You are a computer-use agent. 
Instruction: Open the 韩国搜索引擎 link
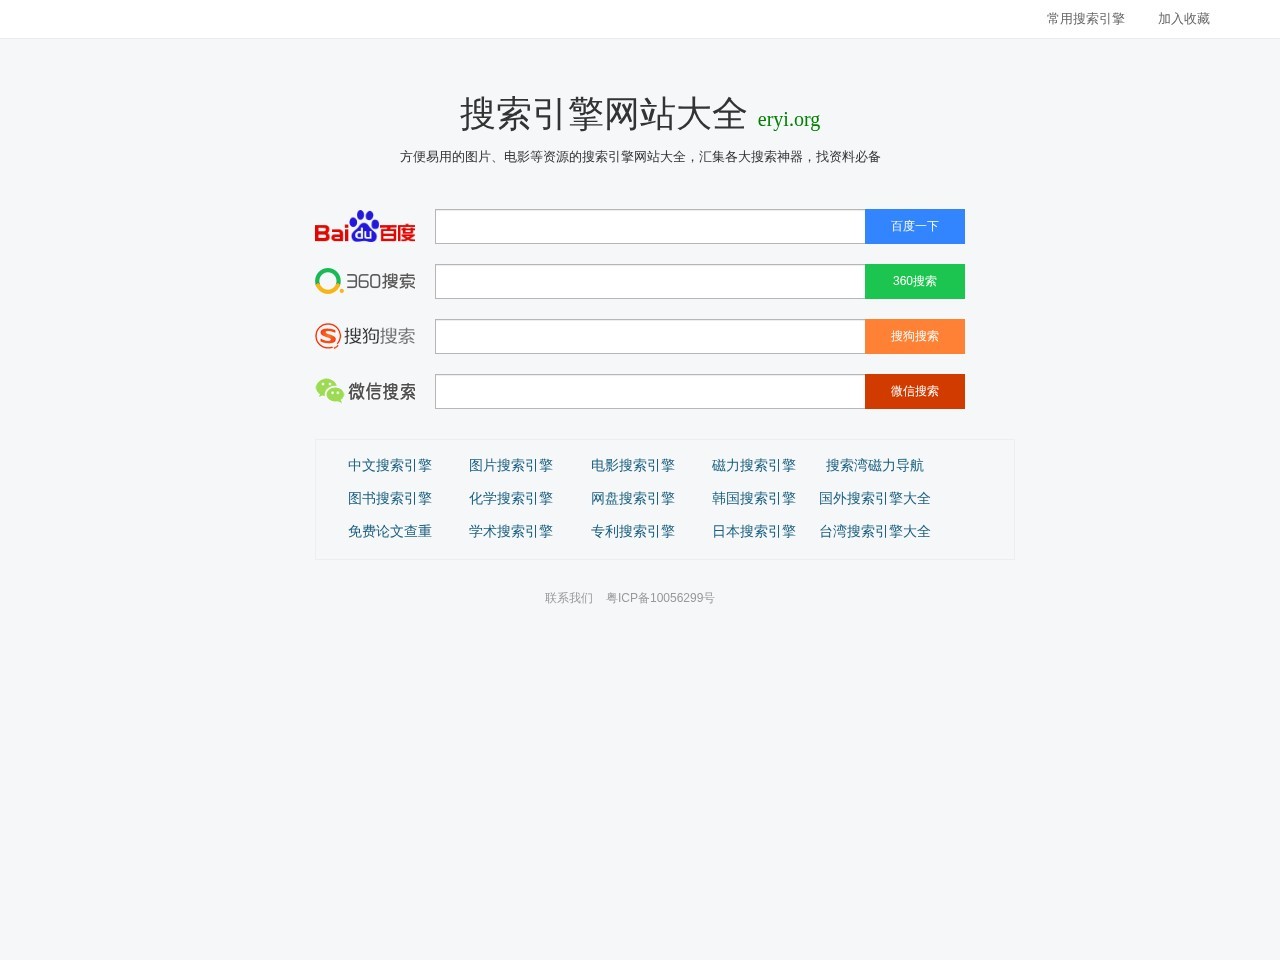coord(753,498)
